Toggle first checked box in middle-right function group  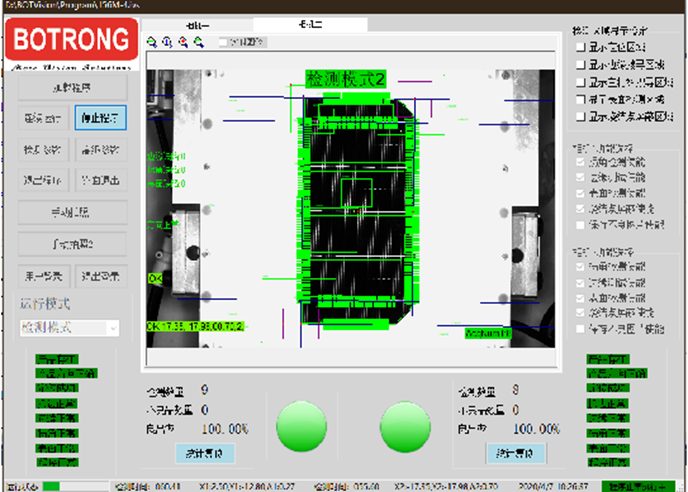pyautogui.click(x=580, y=162)
